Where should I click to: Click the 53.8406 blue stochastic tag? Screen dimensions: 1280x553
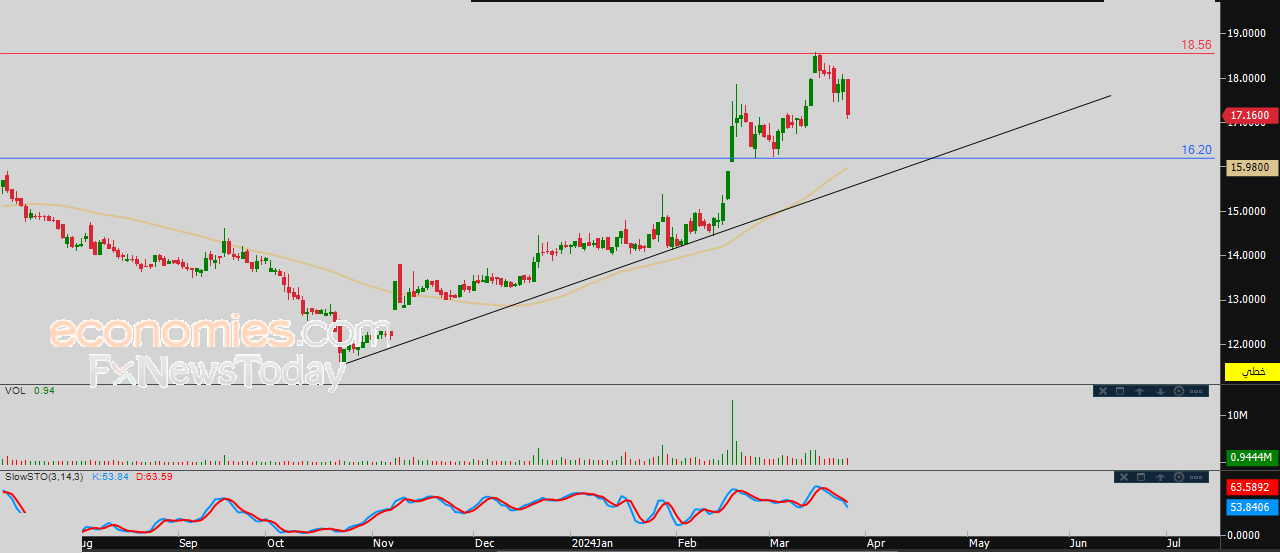[x=1250, y=507]
